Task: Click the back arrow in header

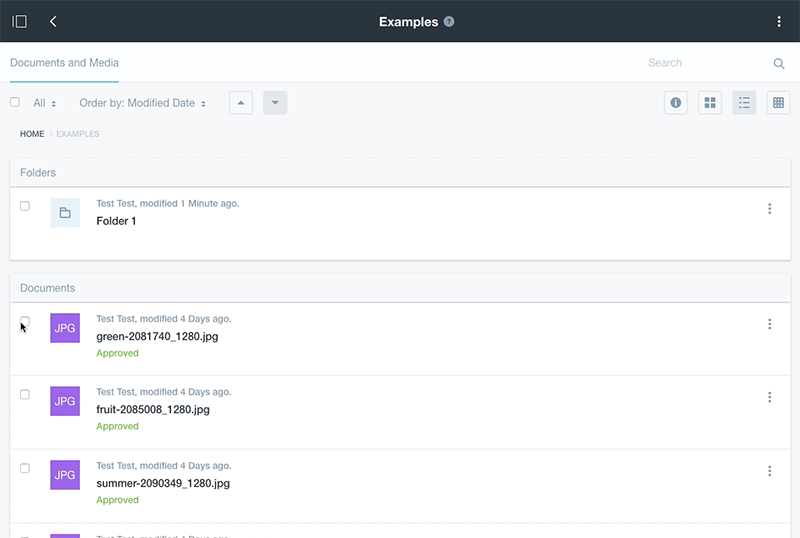Action: click(x=53, y=22)
